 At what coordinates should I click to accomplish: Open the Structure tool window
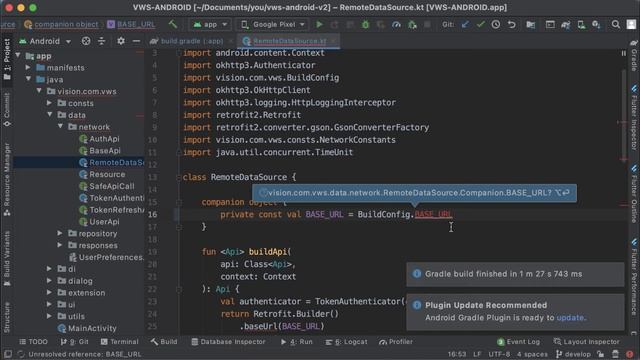pyautogui.click(x=7, y=318)
